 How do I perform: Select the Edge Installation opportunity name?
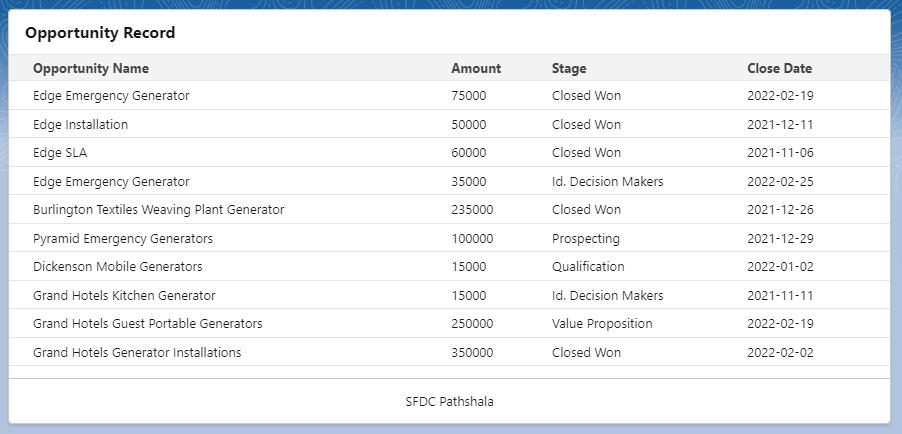[80, 125]
